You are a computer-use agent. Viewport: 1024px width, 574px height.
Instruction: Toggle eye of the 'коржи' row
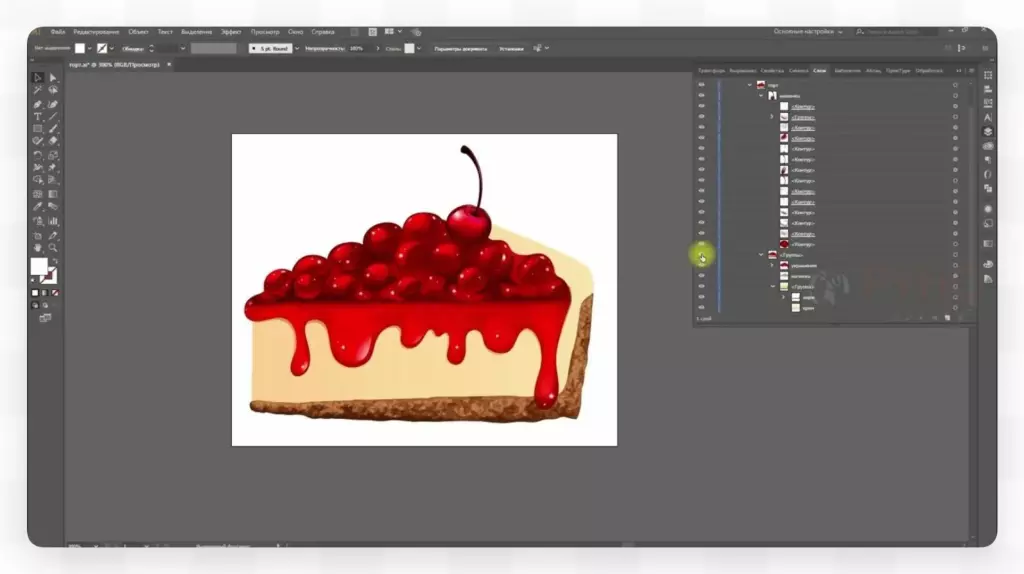[x=701, y=297]
